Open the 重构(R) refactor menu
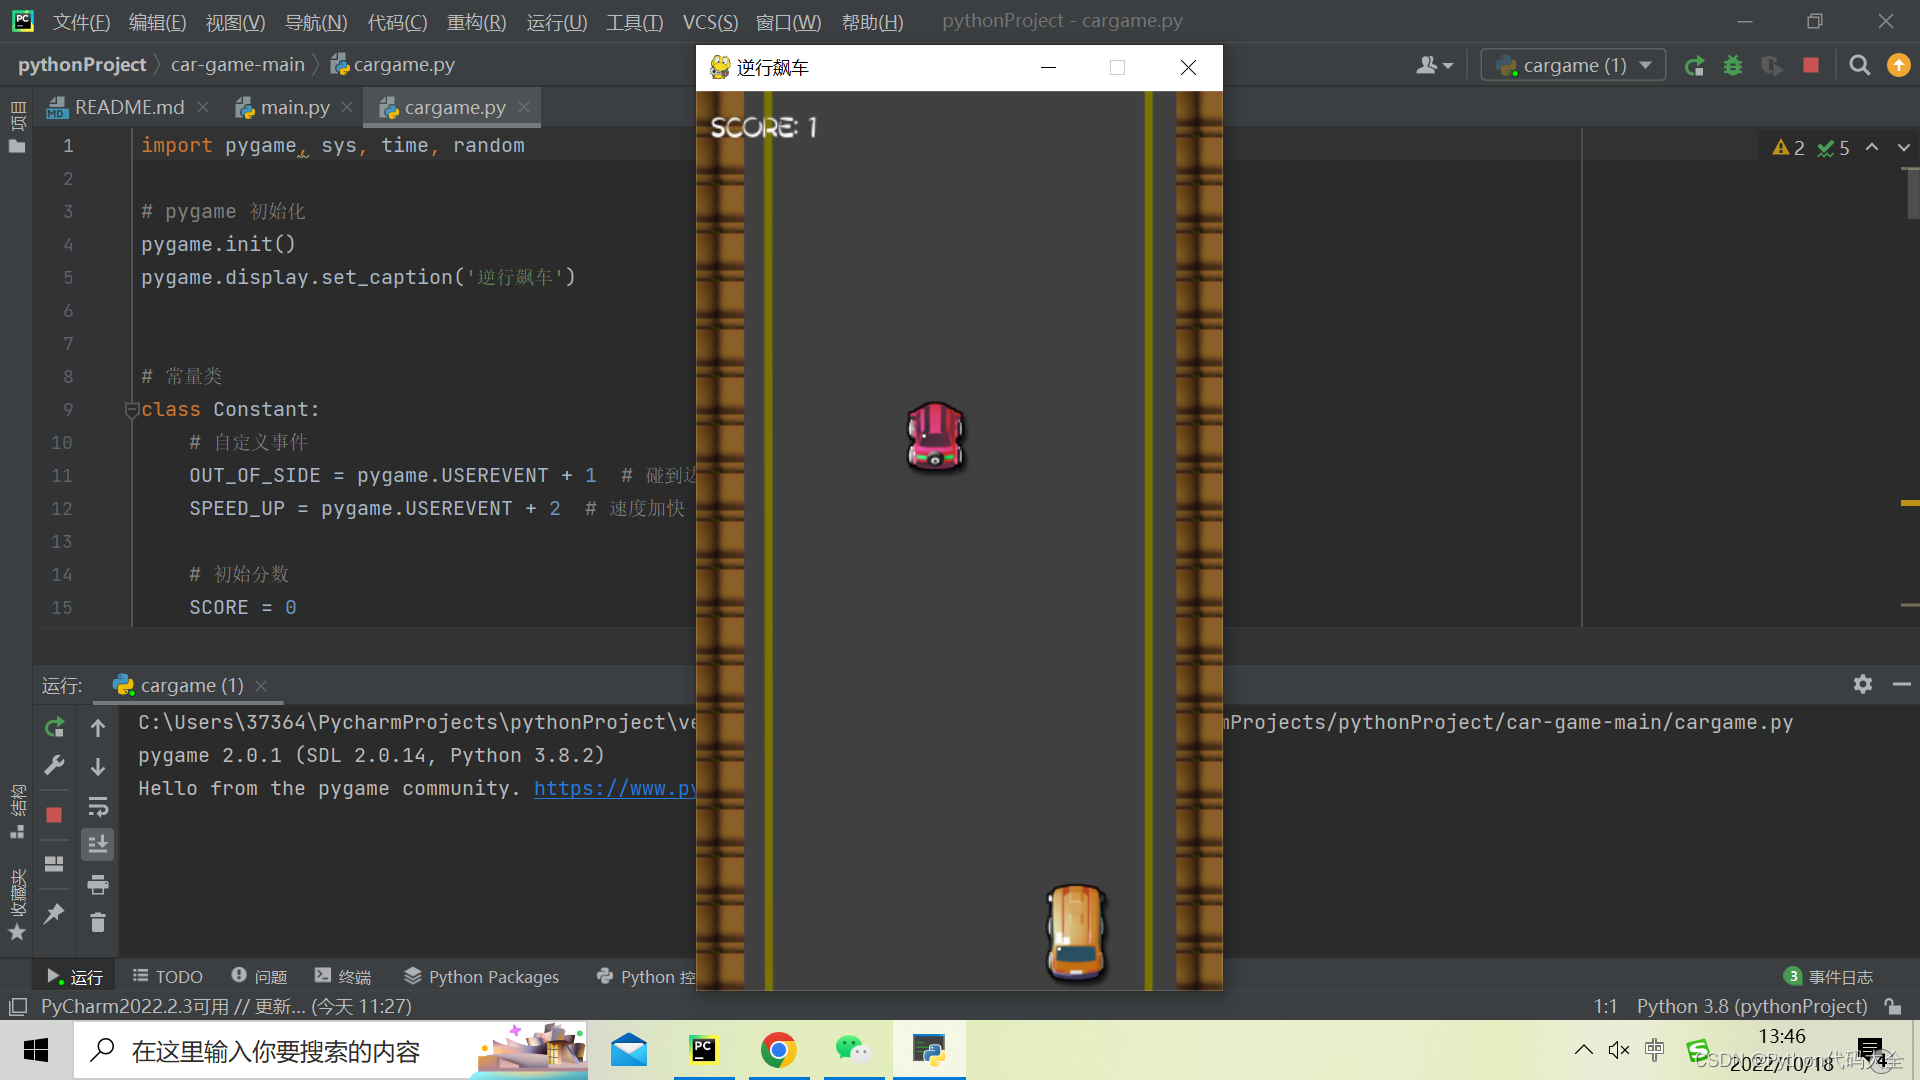Image resolution: width=1920 pixels, height=1080 pixels. 476,22
